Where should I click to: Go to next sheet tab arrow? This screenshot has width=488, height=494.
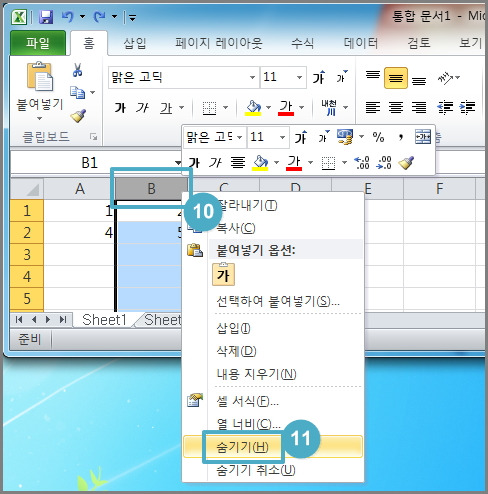coord(48,320)
